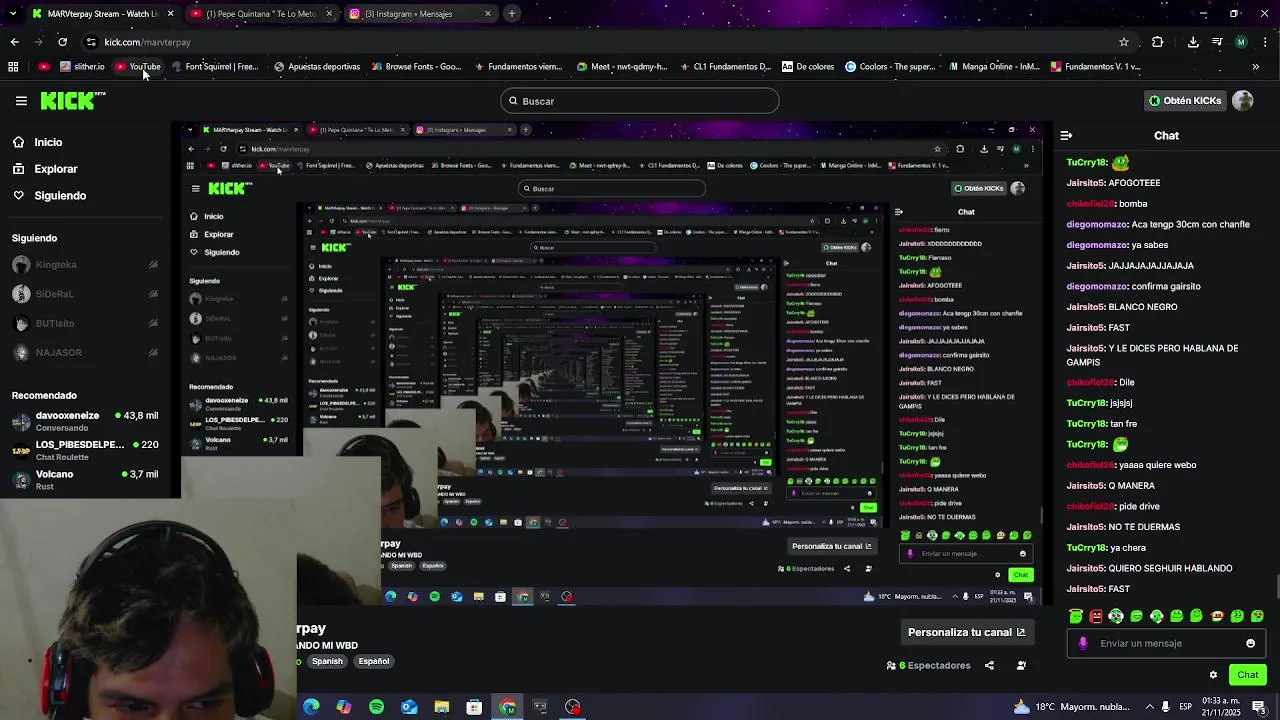Switch to Instagram Mensajes tab
Viewport: 1280px width, 720px height.
click(x=420, y=14)
